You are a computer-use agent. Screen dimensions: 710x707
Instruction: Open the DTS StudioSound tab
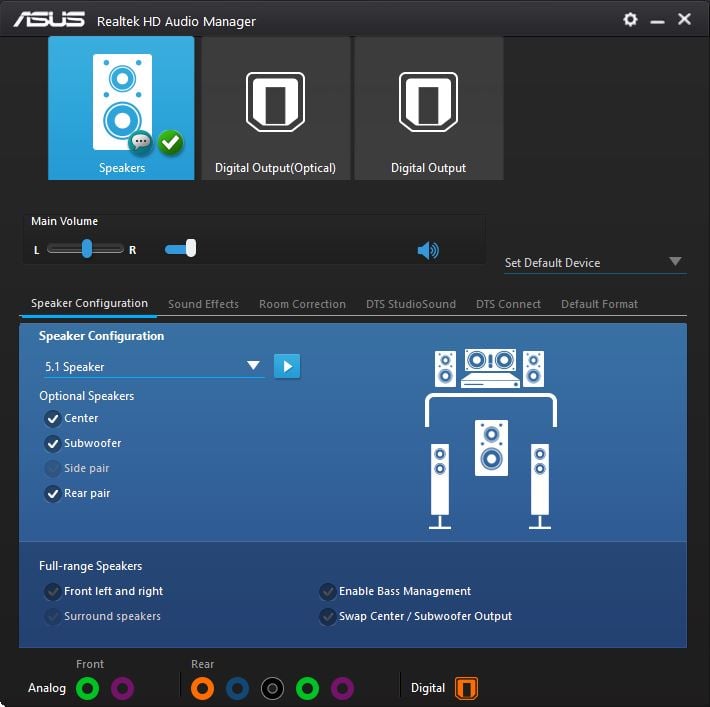[x=411, y=304]
